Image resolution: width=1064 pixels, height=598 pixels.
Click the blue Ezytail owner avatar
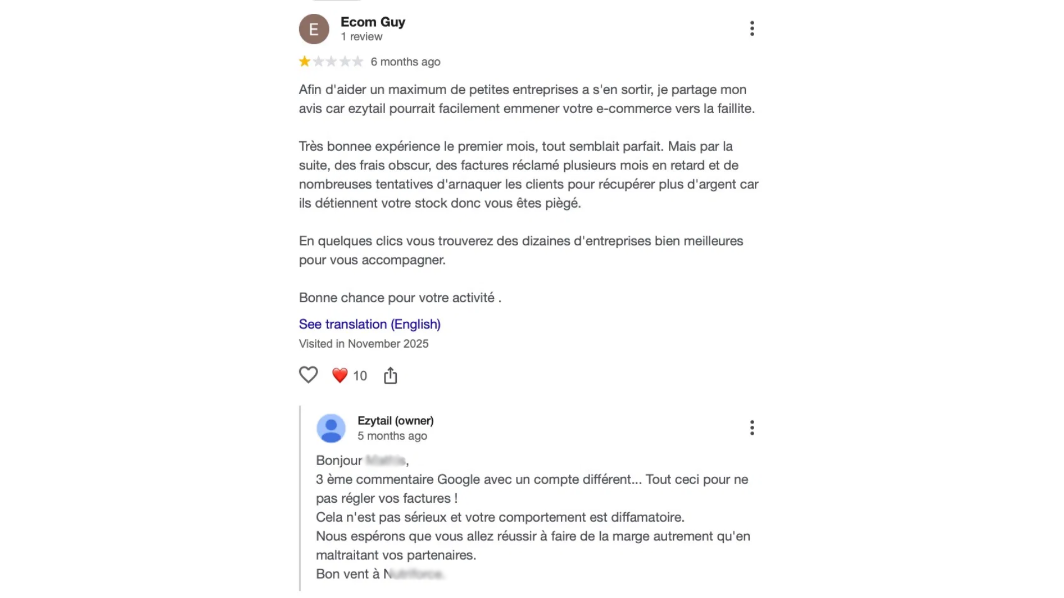coord(331,428)
